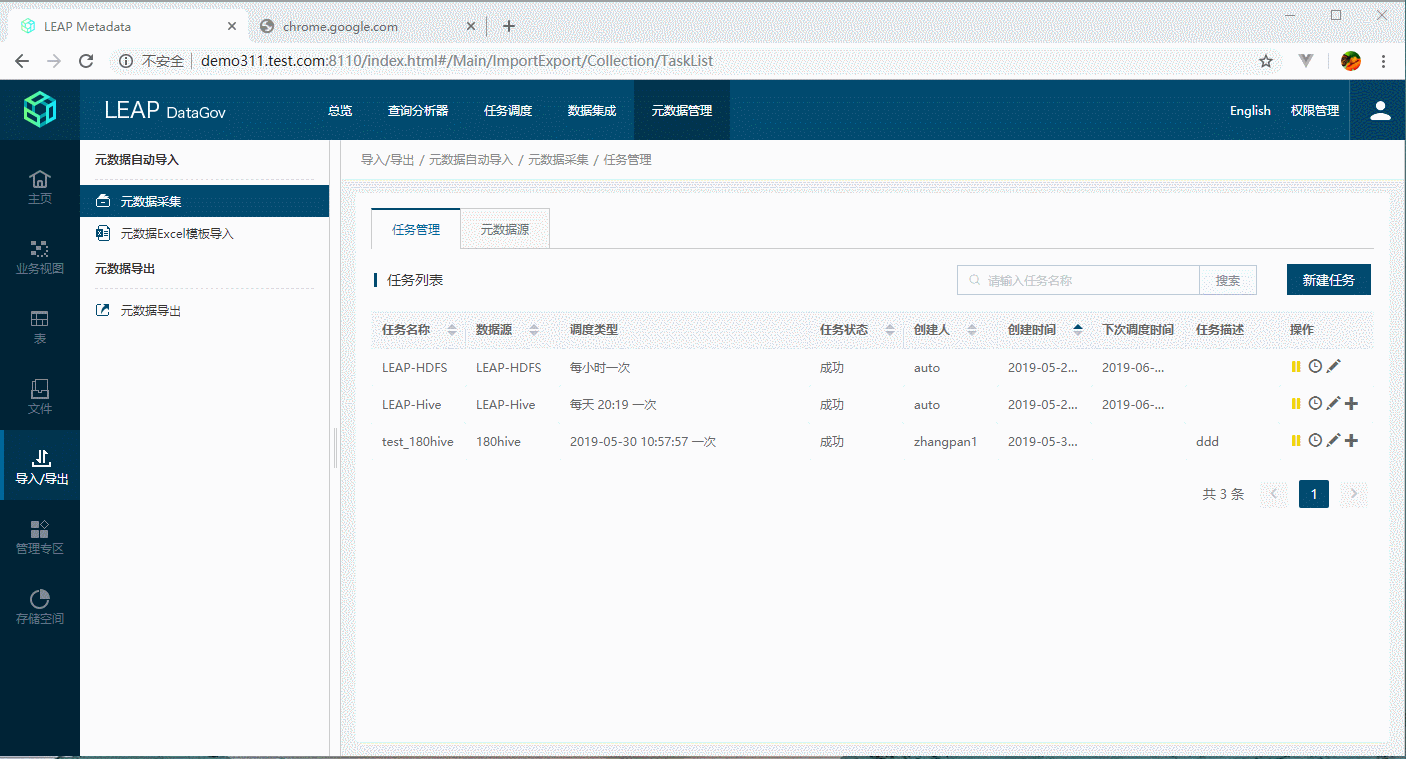The image size is (1406, 759).
Task: Open schedule clock for LEAP-HDFS task
Action: [x=1315, y=367]
